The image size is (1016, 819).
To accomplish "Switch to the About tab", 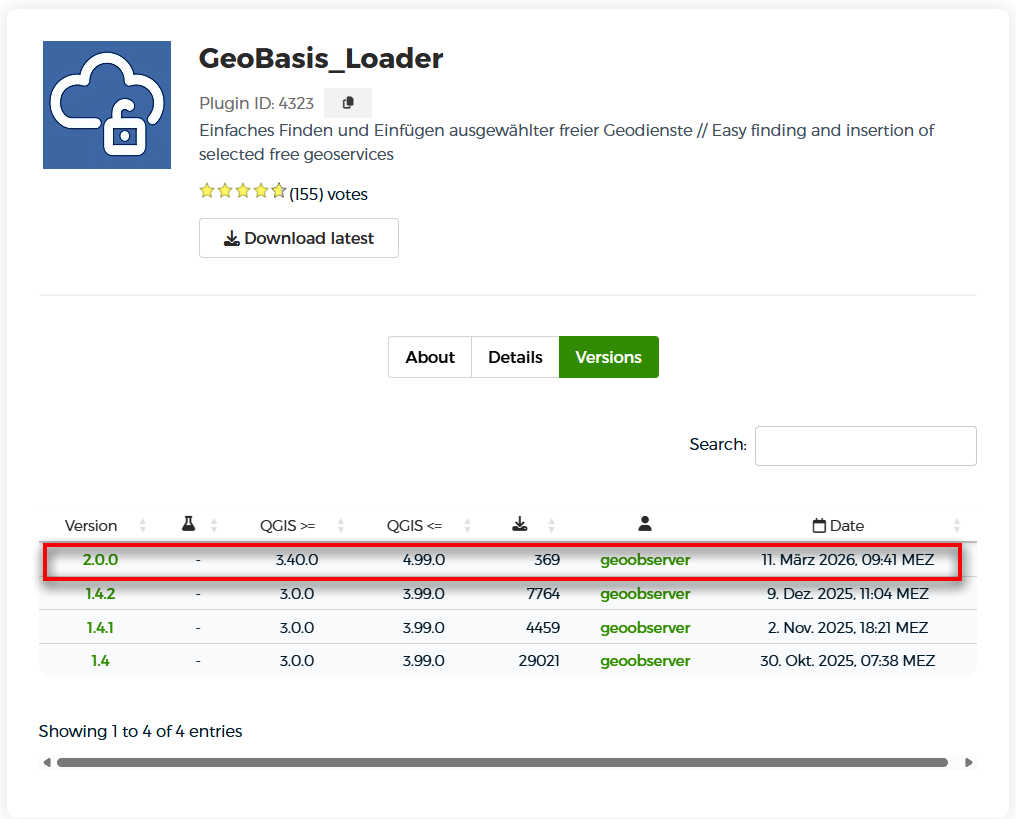I will tap(430, 357).
